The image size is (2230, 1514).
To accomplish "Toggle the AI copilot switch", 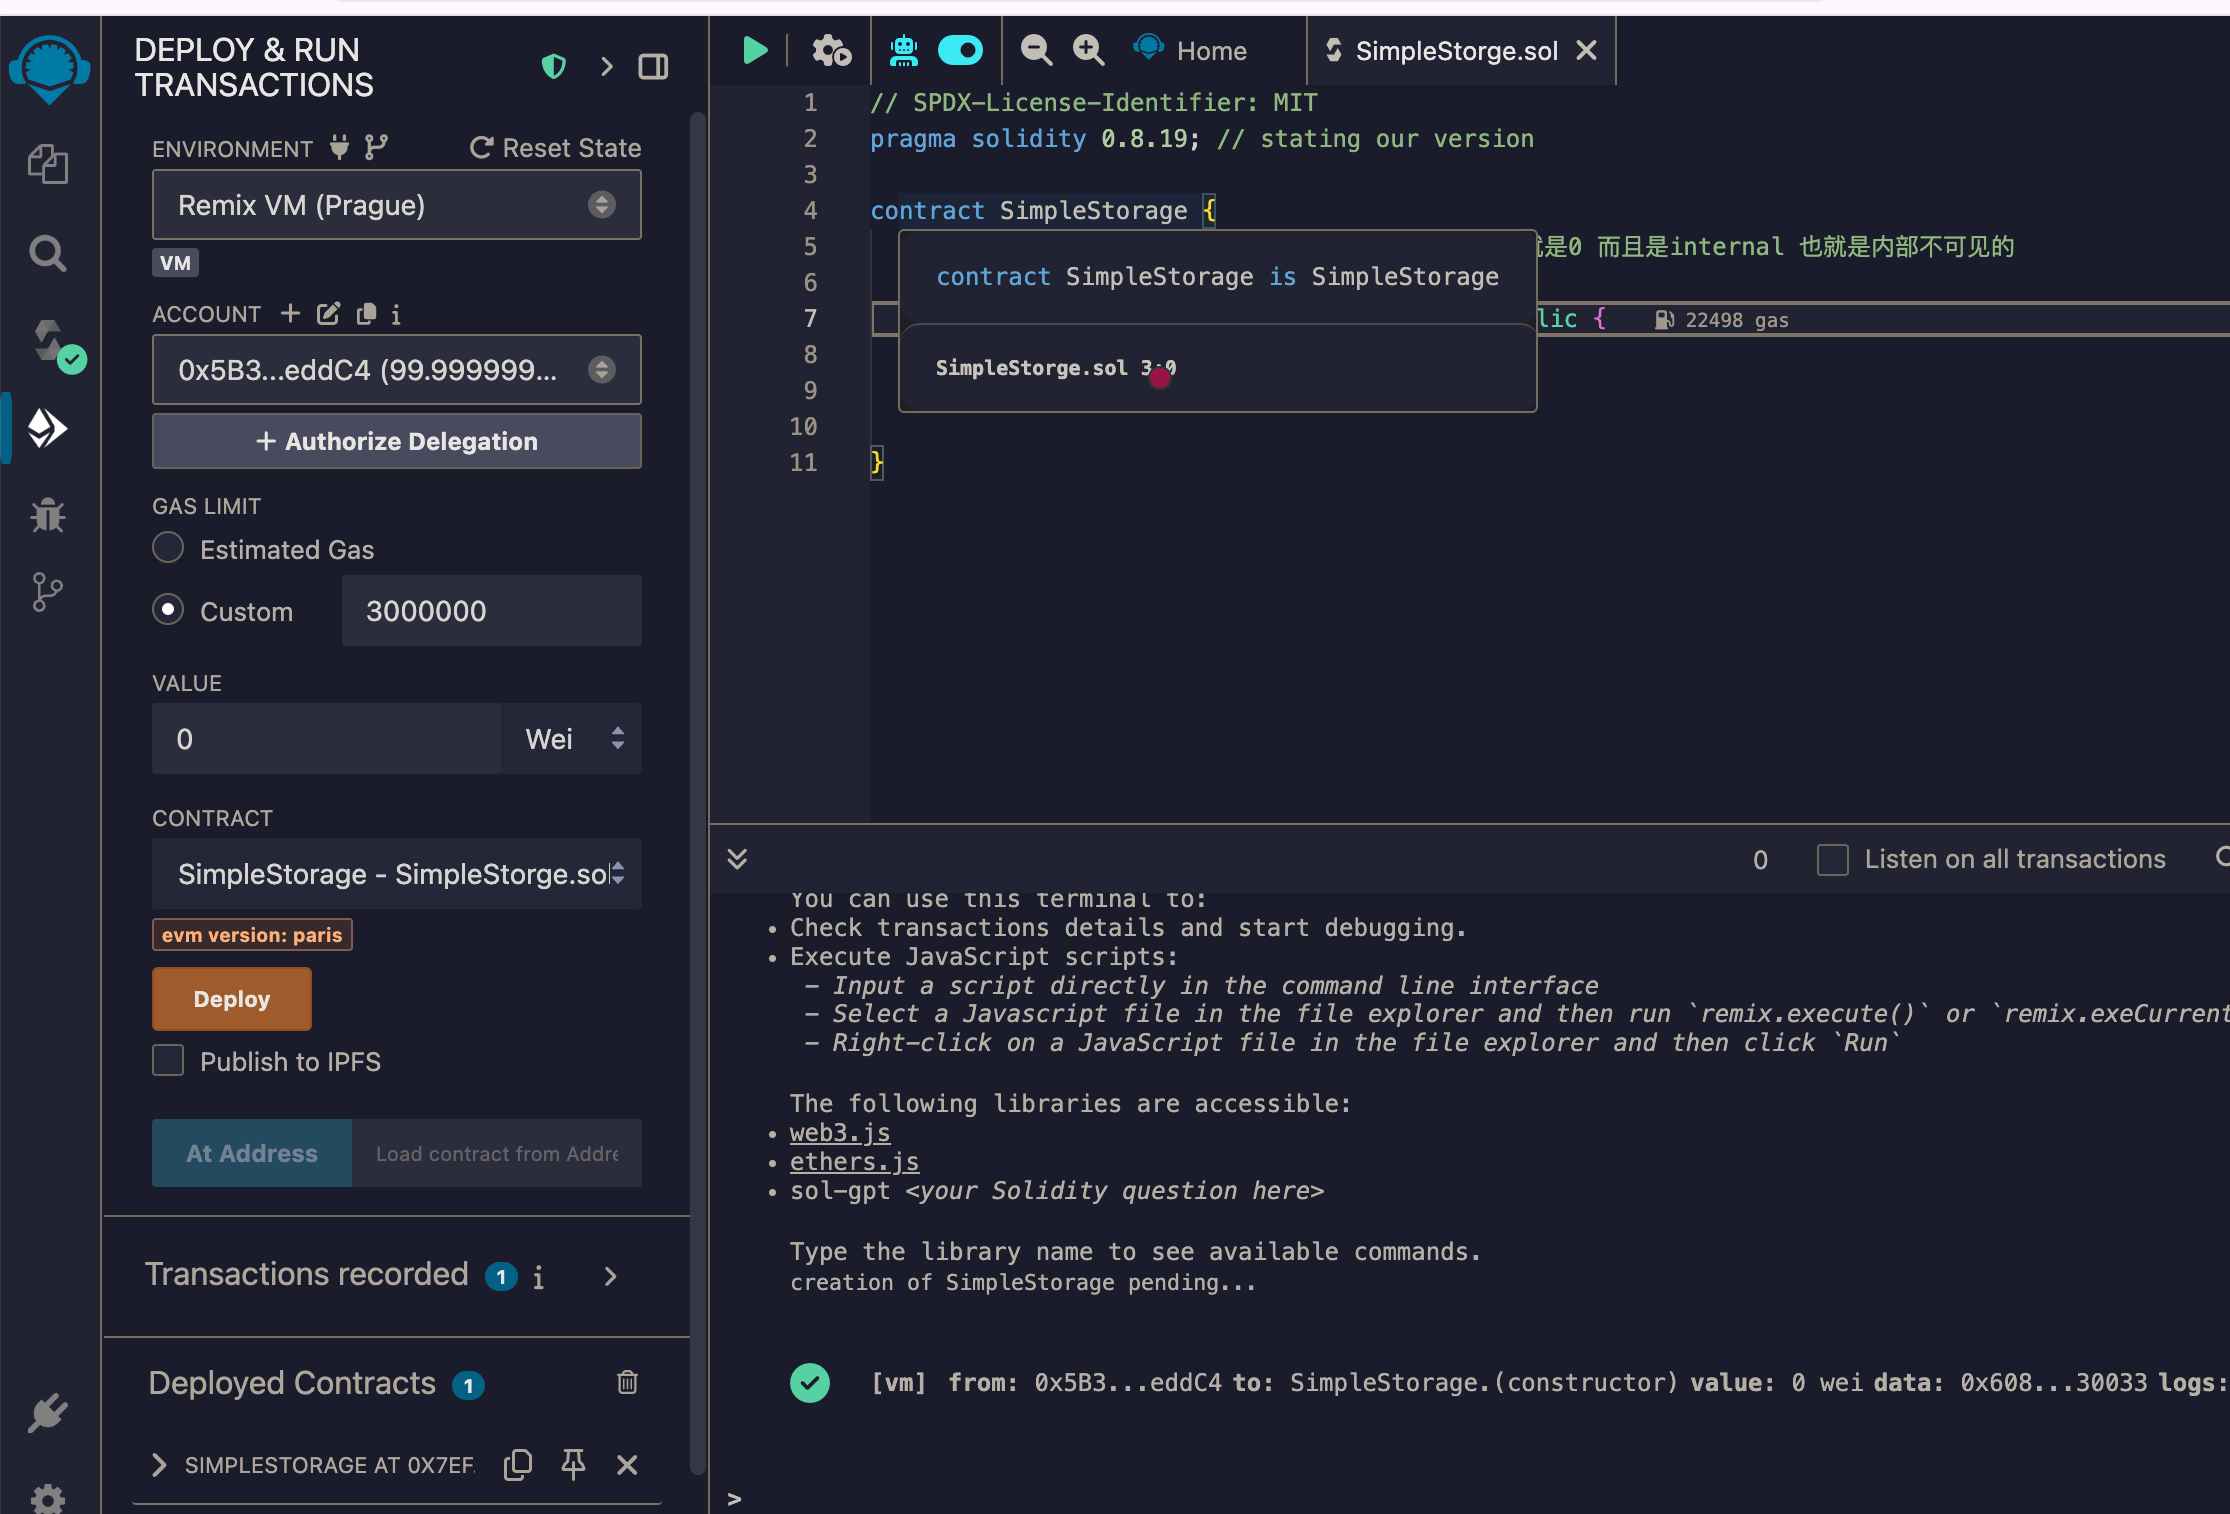I will 960,50.
